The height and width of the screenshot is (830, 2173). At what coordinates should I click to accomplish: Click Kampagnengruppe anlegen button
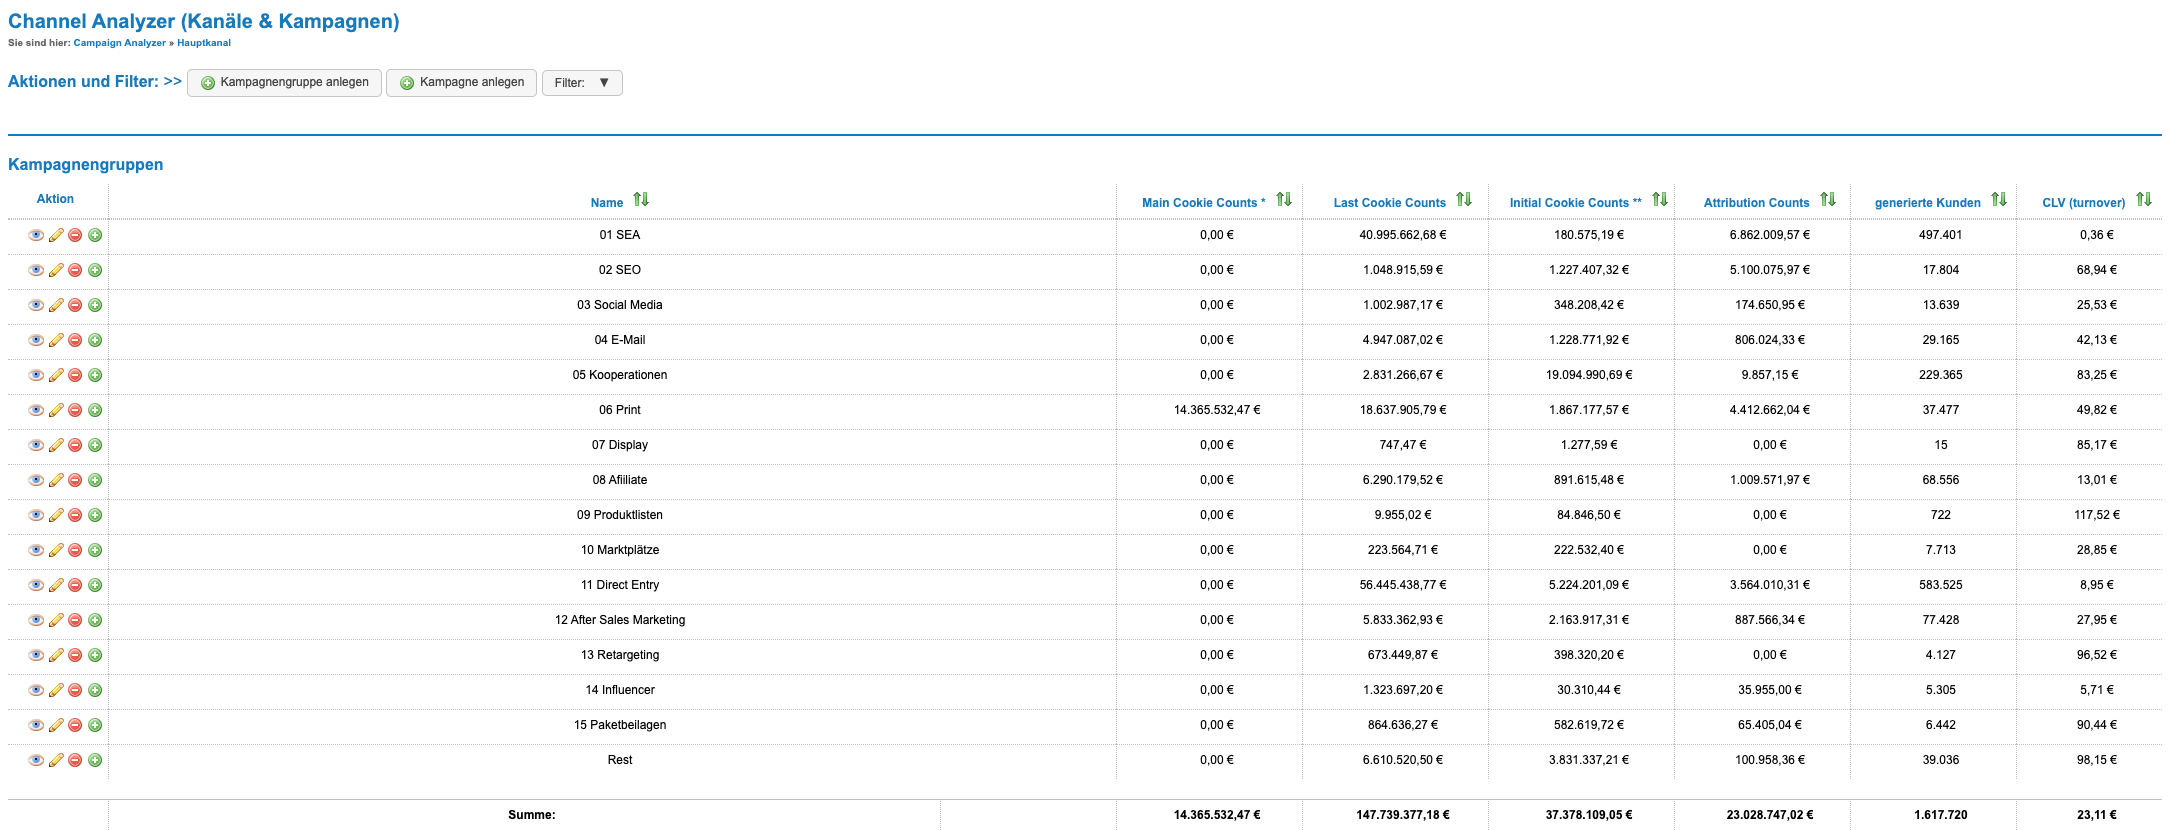[x=284, y=83]
